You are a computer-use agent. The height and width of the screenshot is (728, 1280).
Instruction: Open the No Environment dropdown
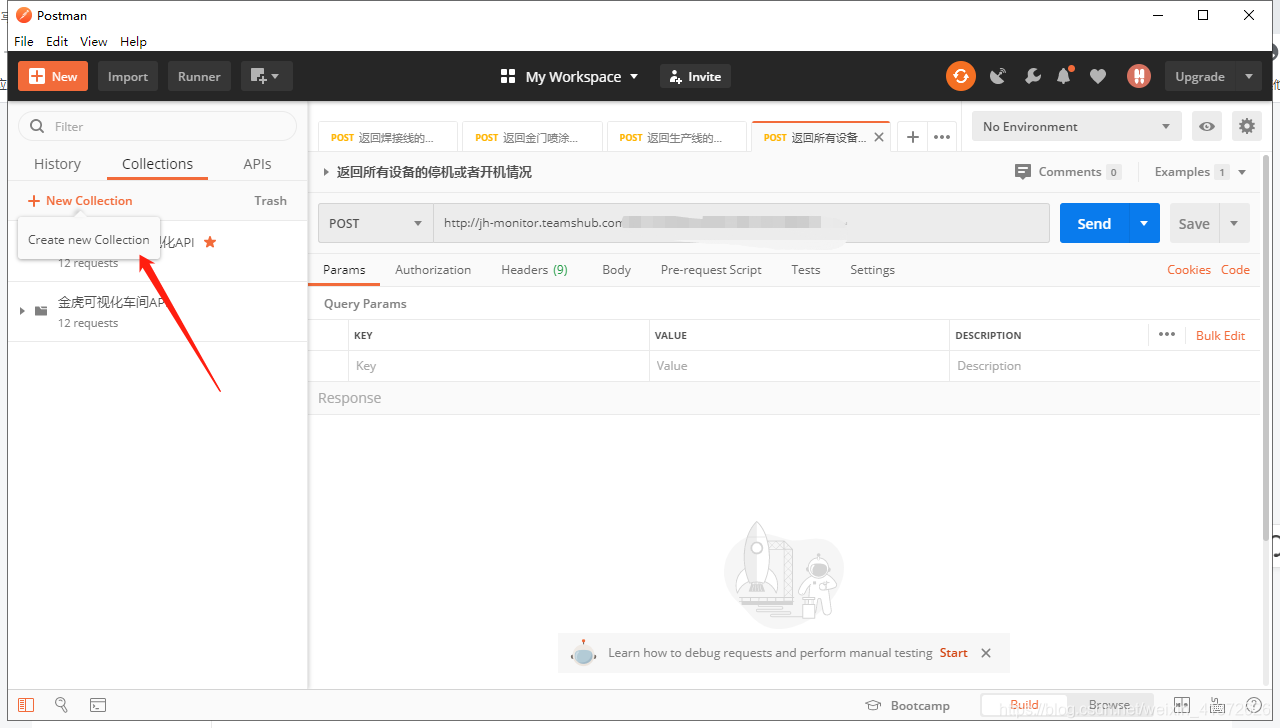tap(1076, 126)
